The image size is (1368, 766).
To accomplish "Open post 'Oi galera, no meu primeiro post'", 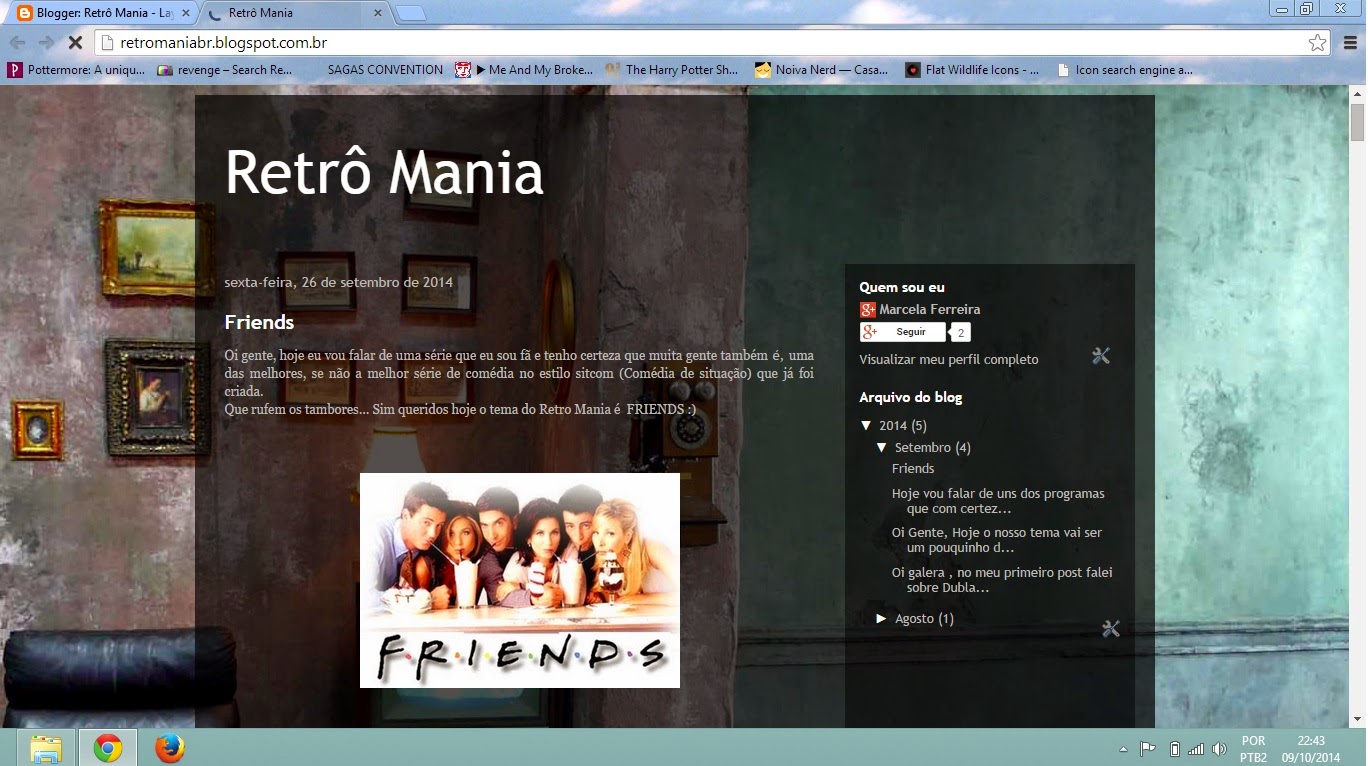I will 1002,580.
